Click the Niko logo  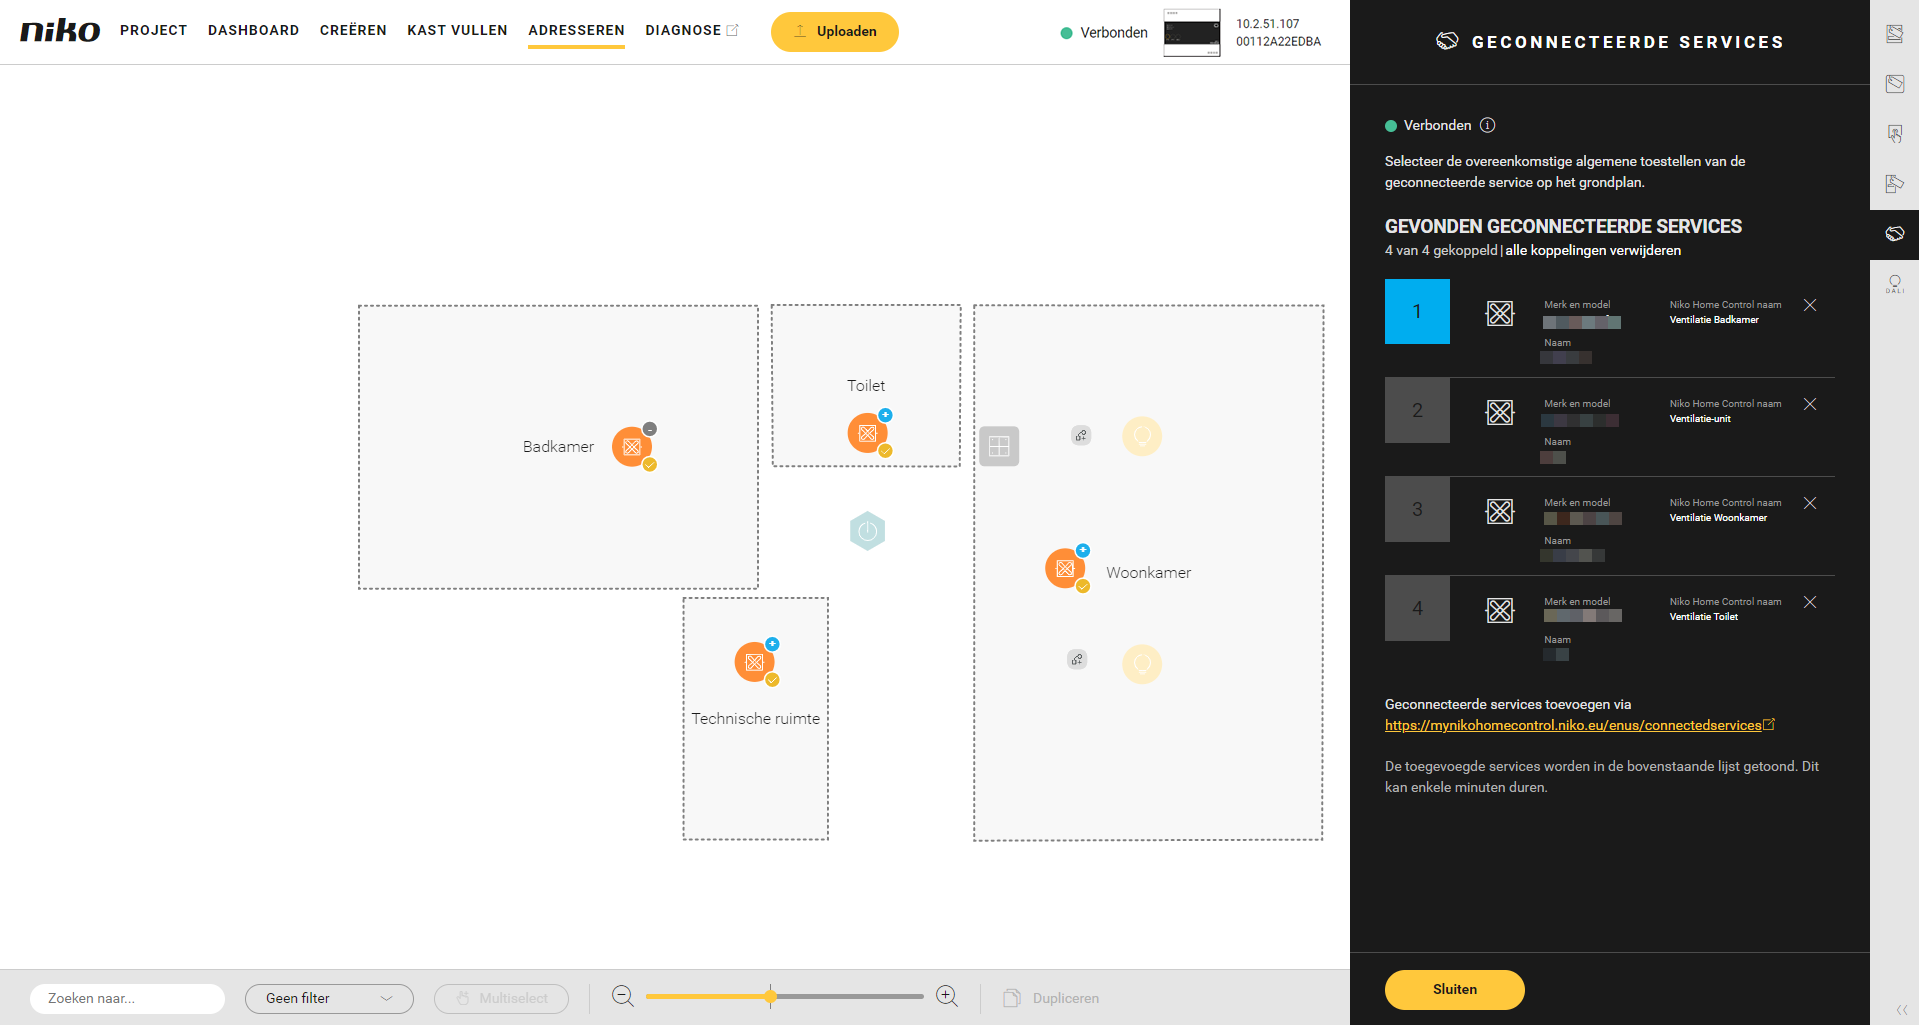[x=60, y=30]
